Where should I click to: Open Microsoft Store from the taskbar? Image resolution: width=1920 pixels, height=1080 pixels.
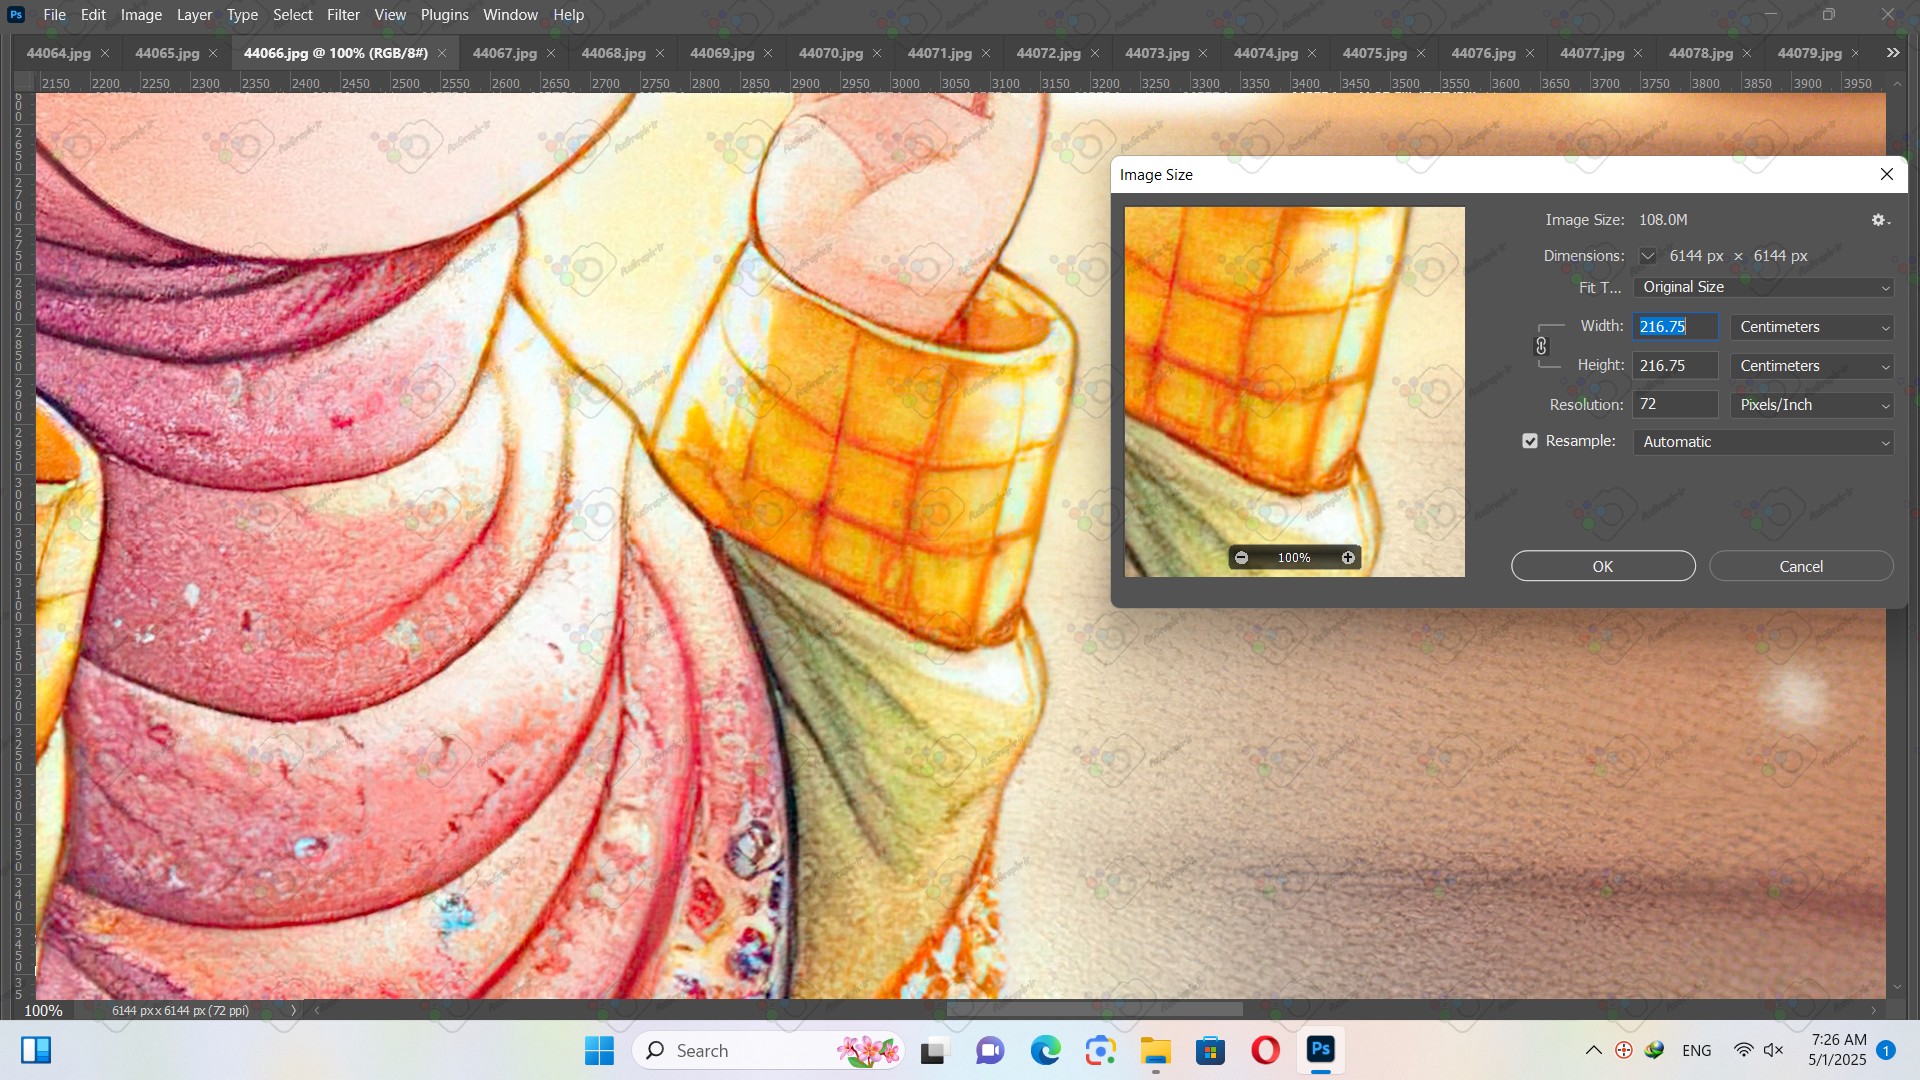[x=1210, y=1050]
